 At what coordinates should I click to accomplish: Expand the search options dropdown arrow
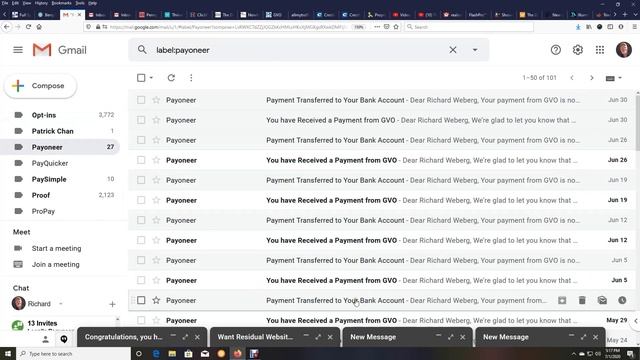pyautogui.click(x=475, y=50)
